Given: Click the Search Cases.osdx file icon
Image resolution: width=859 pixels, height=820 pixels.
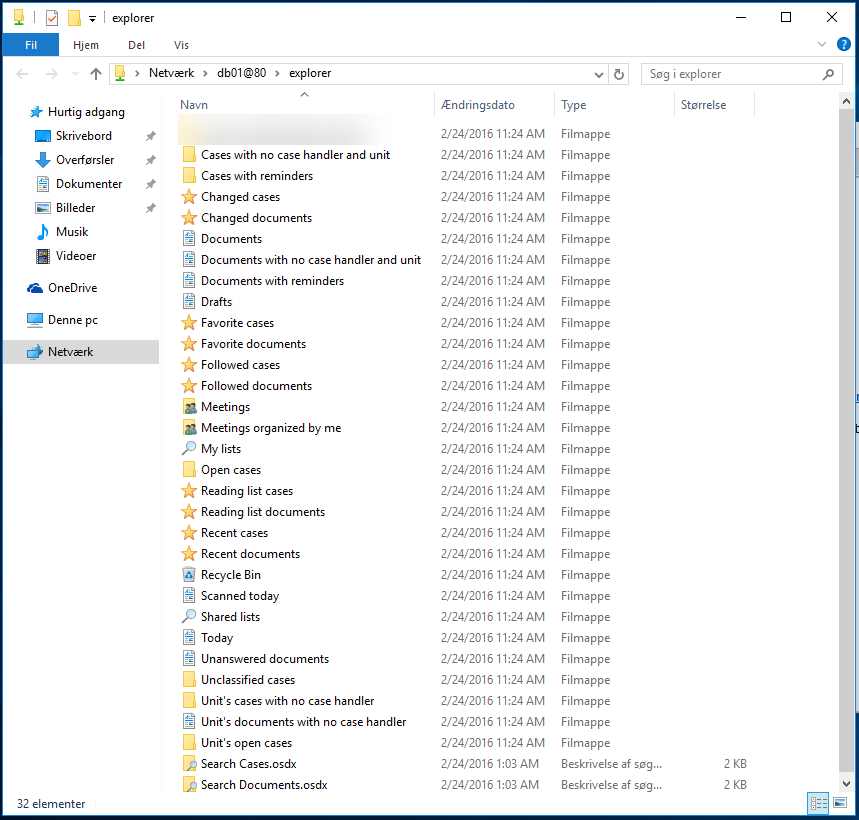Looking at the screenshot, I should 189,764.
